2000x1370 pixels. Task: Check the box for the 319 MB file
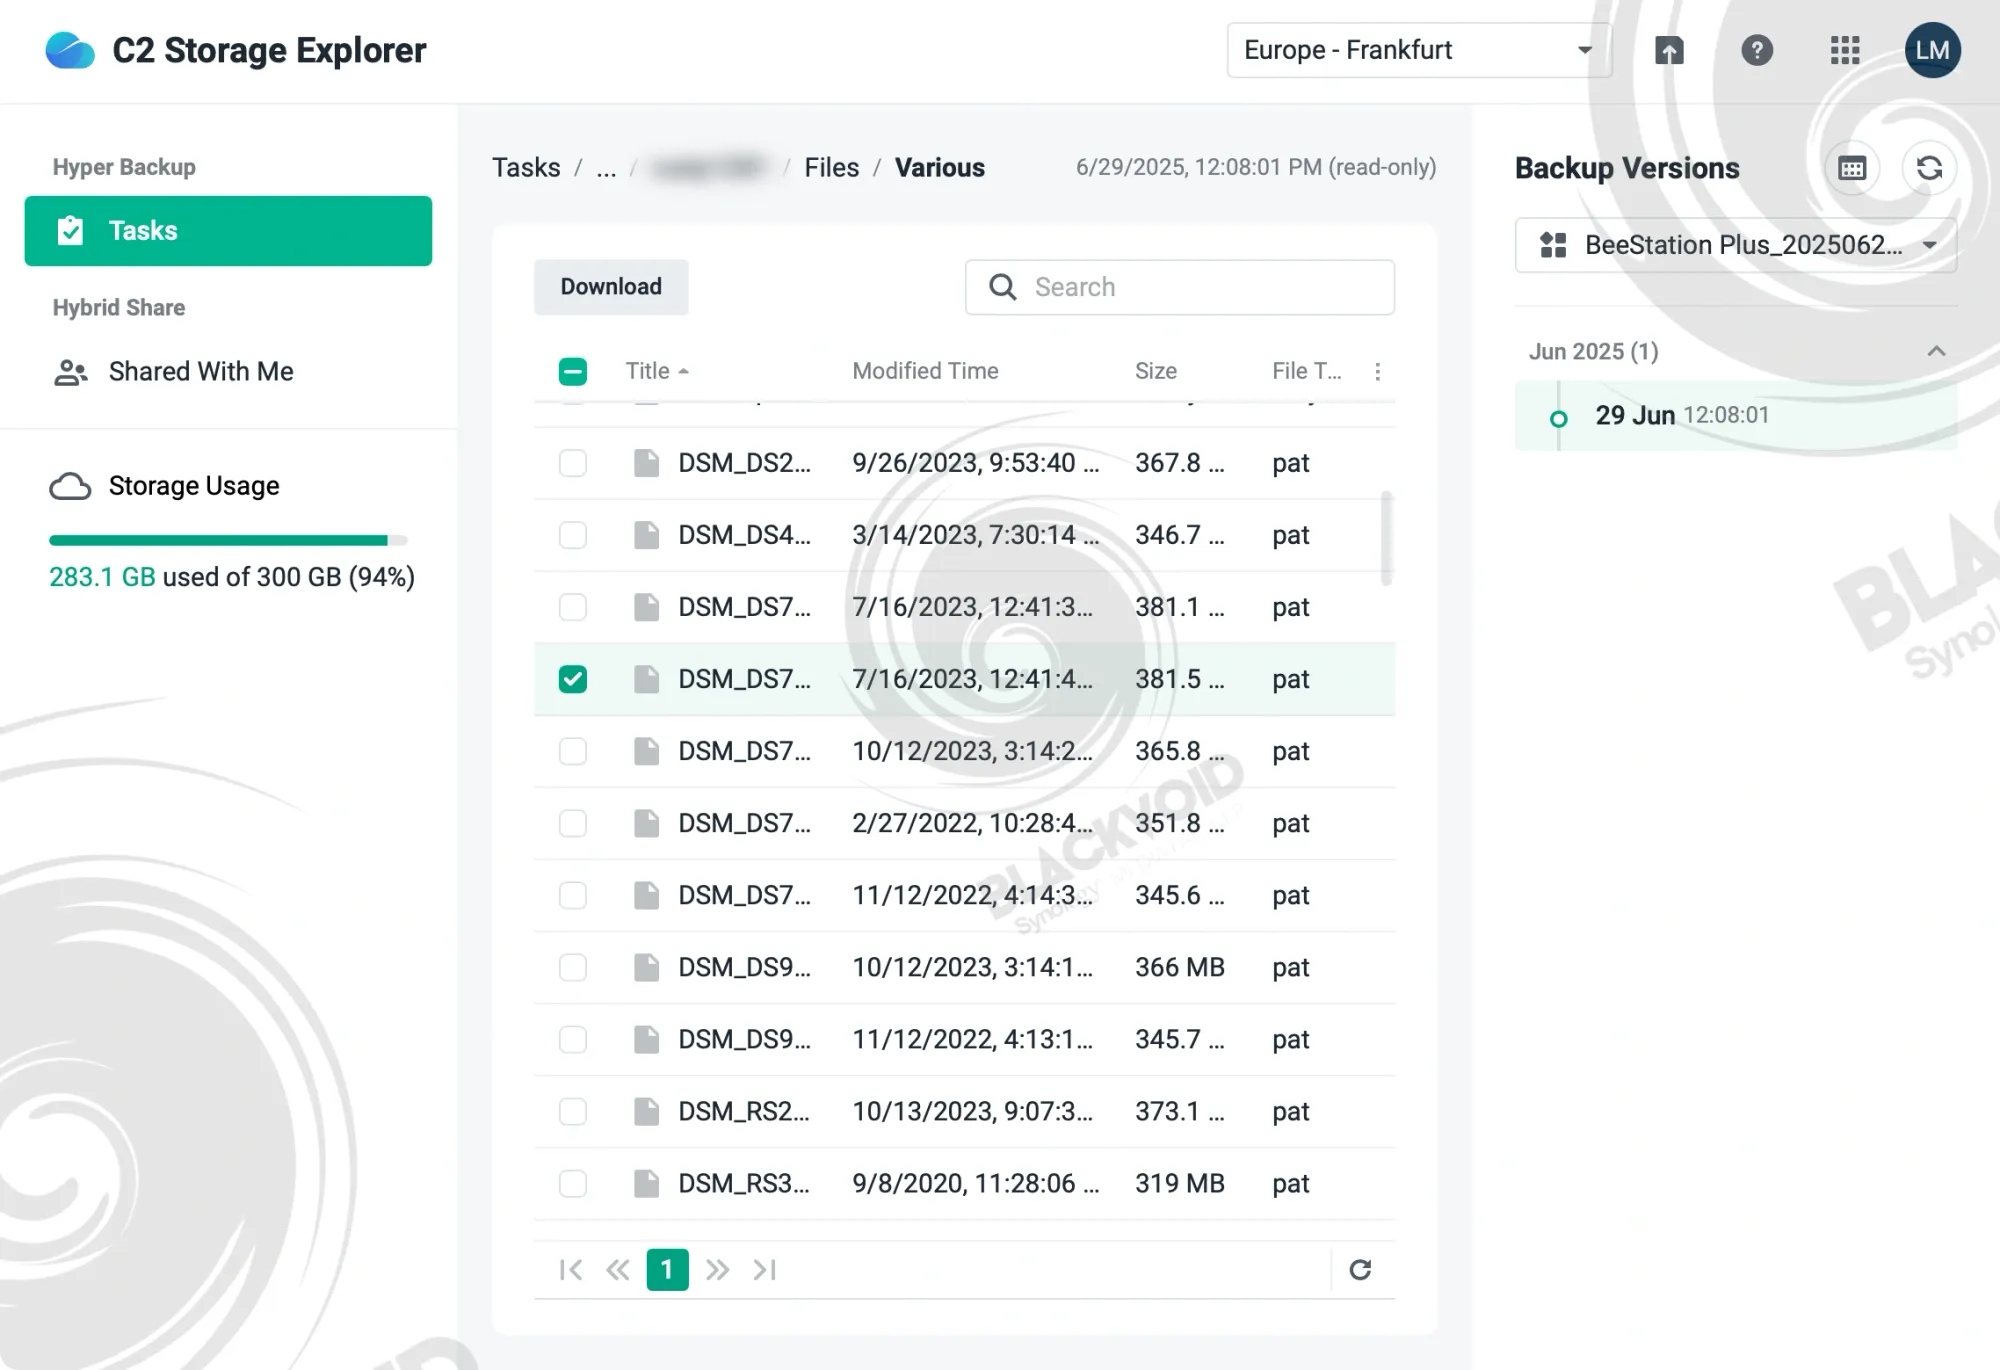573,1184
